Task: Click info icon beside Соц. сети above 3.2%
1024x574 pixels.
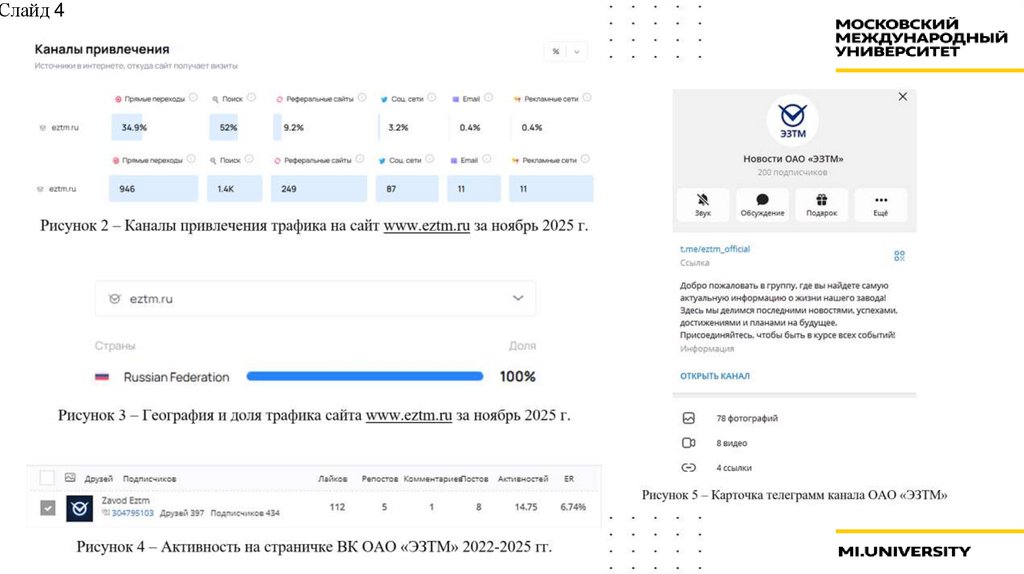Action: (x=432, y=98)
